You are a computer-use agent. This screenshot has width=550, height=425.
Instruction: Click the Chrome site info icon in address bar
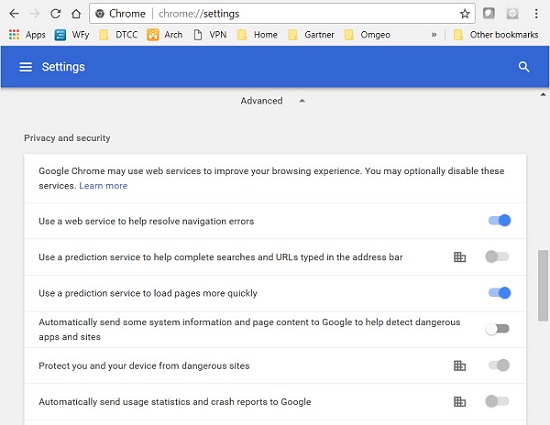[x=100, y=14]
